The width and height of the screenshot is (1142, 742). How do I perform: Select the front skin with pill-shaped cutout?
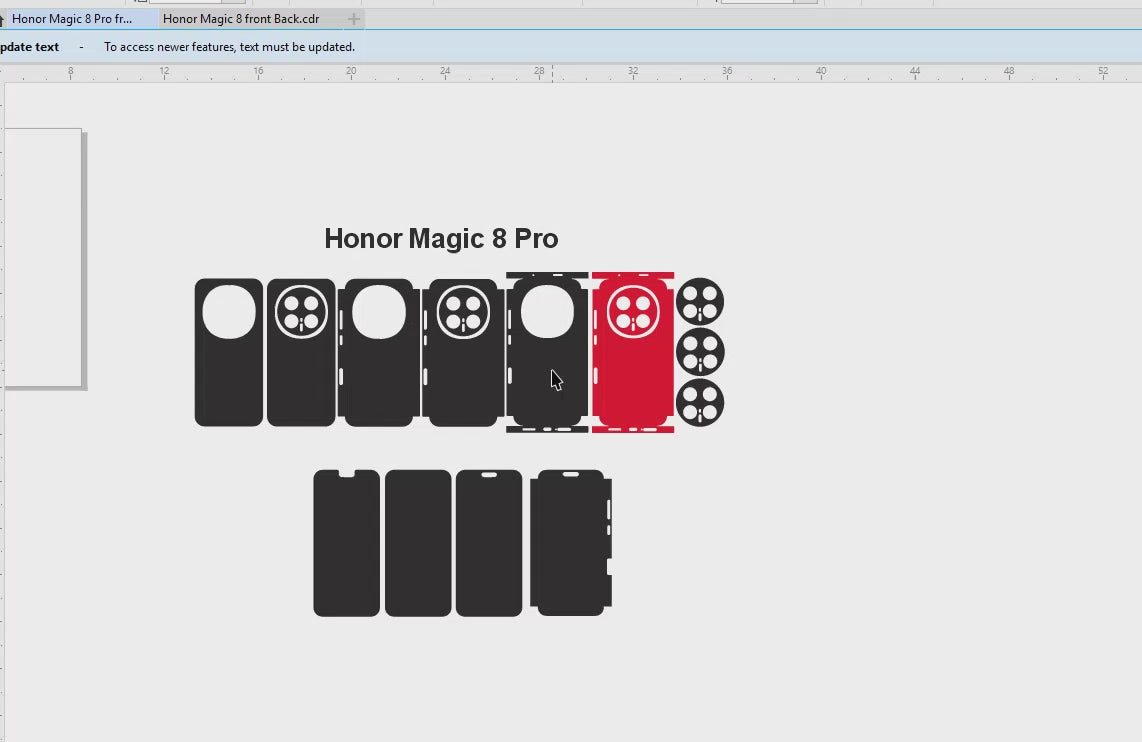[489, 545]
